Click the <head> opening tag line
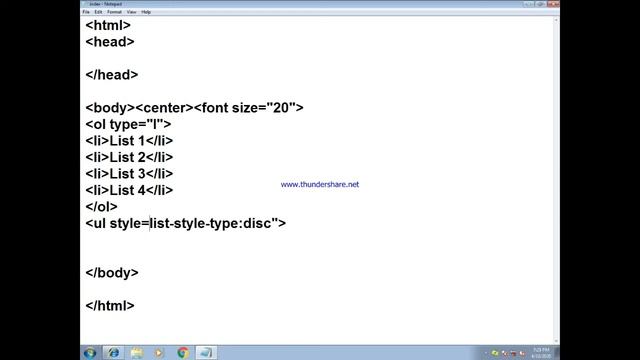This screenshot has width=640, height=360. pyautogui.click(x=110, y=42)
